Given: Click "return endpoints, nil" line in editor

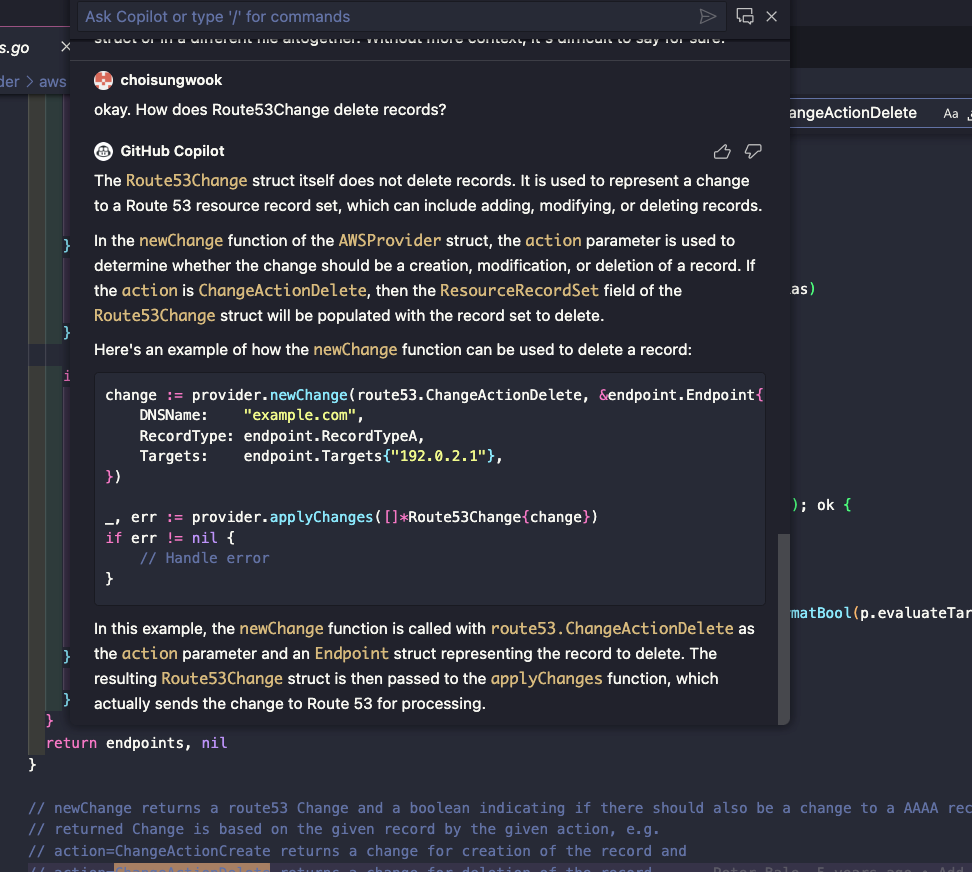Looking at the screenshot, I should (136, 743).
